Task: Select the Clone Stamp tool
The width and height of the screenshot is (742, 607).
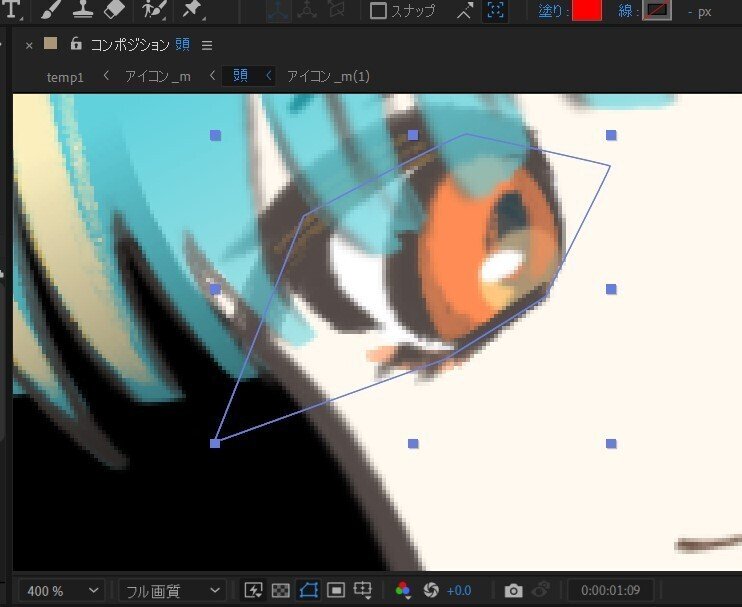Action: tap(82, 9)
